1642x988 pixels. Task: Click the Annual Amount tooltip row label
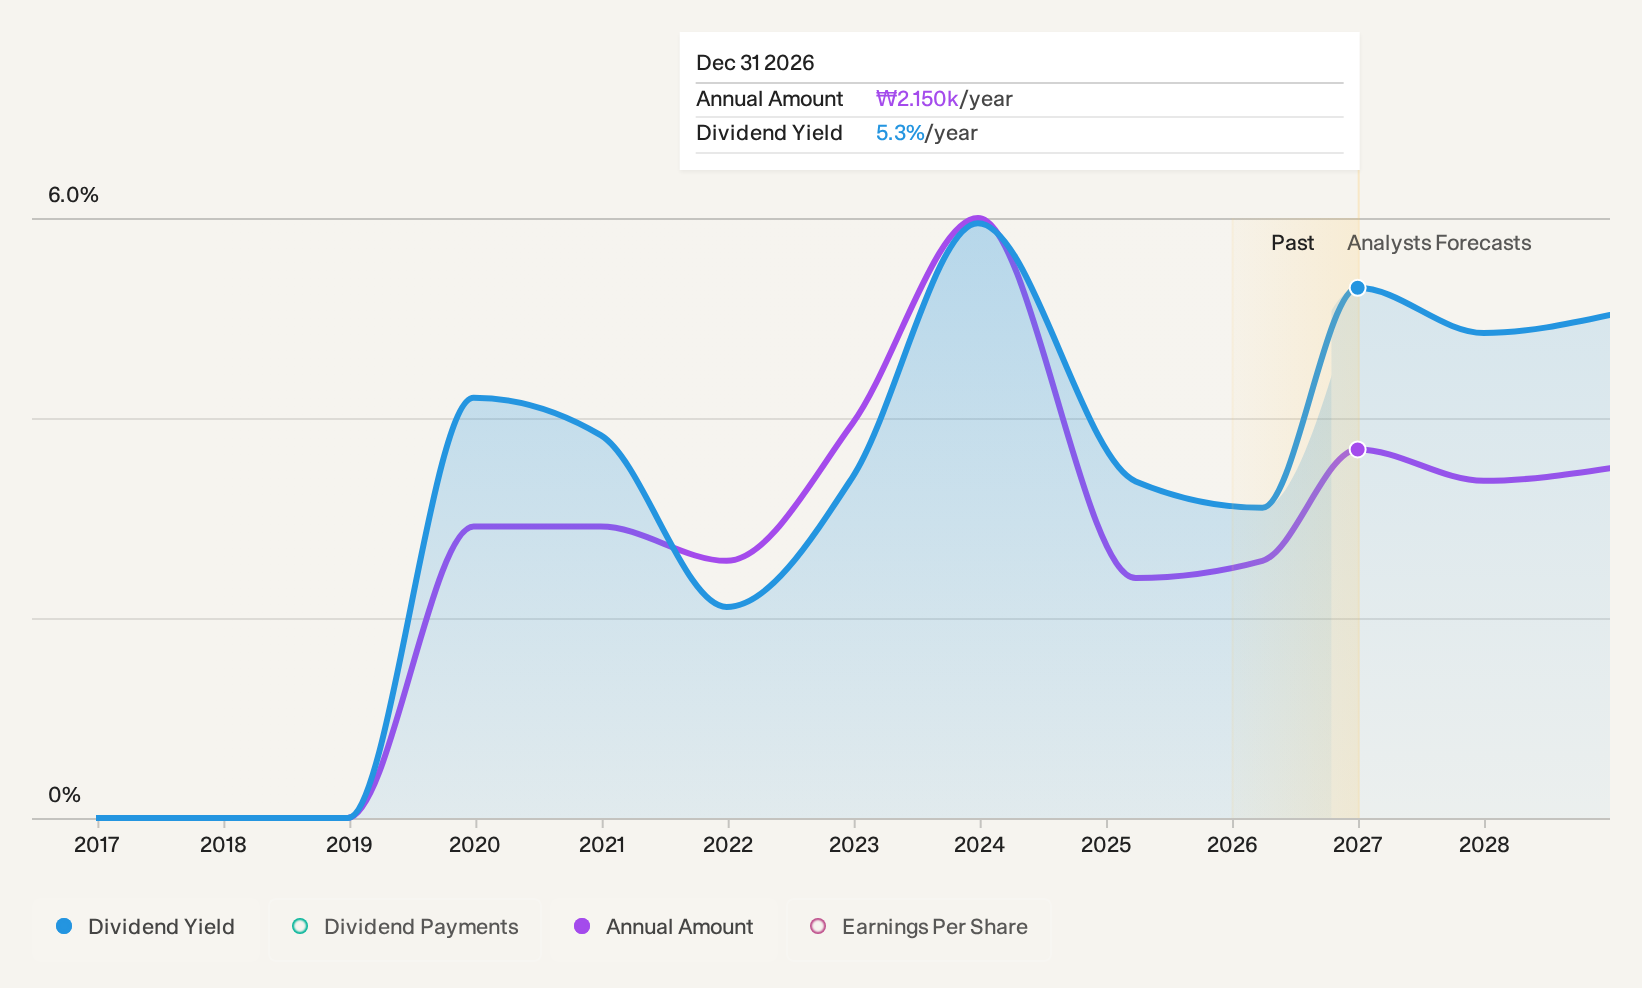coord(770,99)
